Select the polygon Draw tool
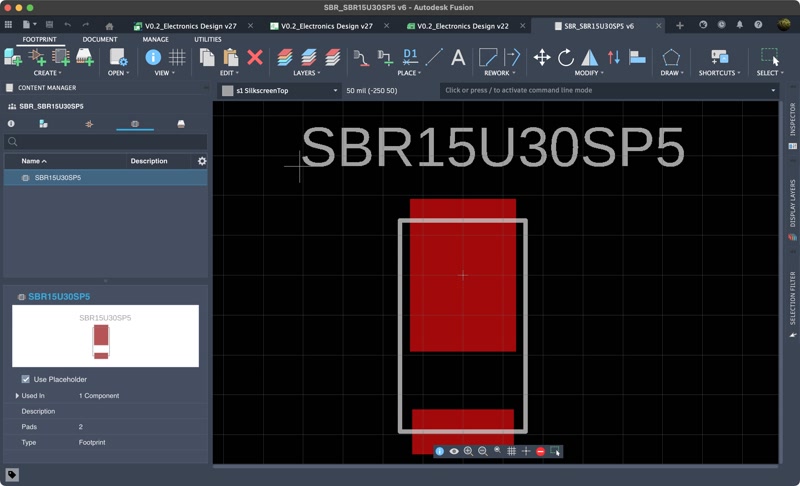Screen dimensions: 800x486 (x=671, y=58)
